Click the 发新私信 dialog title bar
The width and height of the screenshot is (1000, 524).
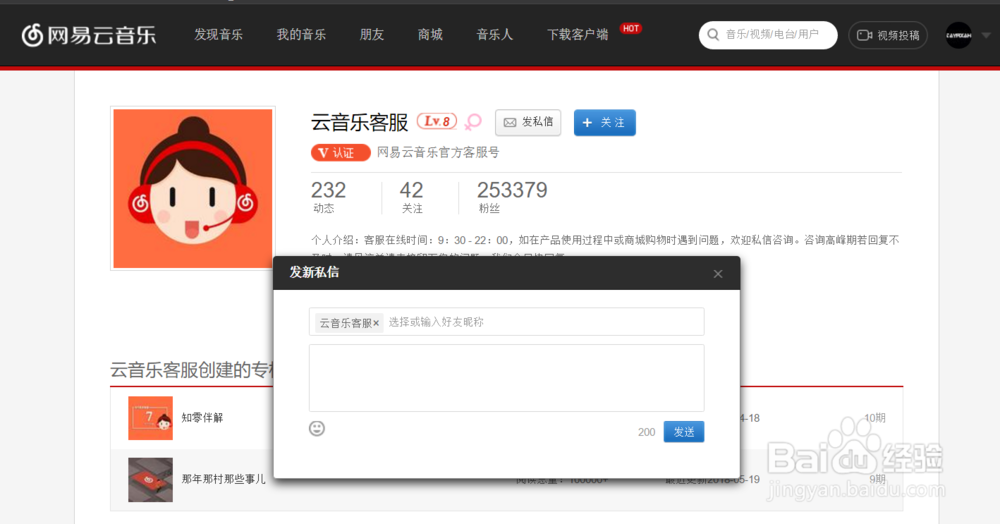pyautogui.click(x=506, y=273)
